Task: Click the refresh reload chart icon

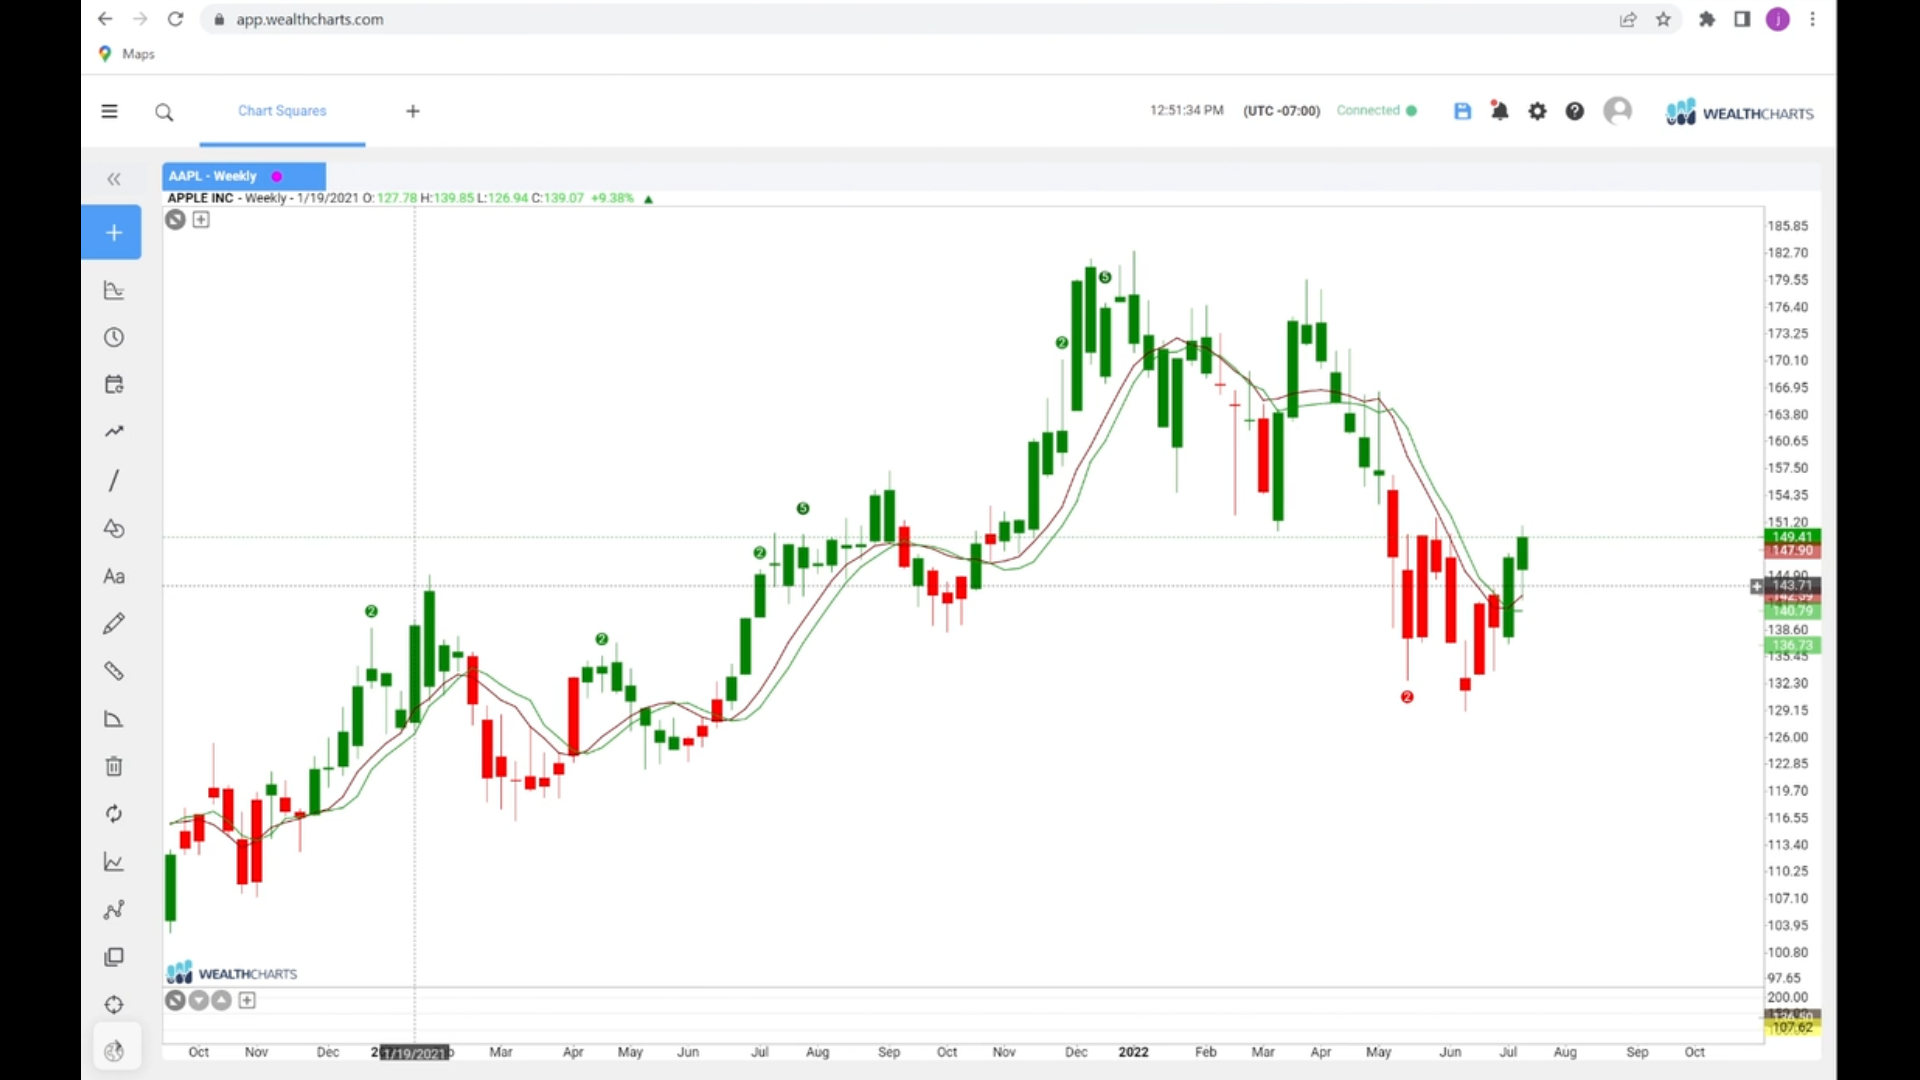Action: pos(114,813)
